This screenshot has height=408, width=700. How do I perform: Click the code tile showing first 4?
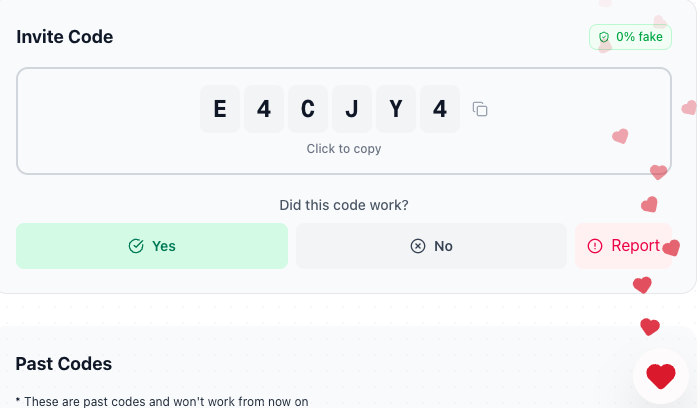click(264, 109)
